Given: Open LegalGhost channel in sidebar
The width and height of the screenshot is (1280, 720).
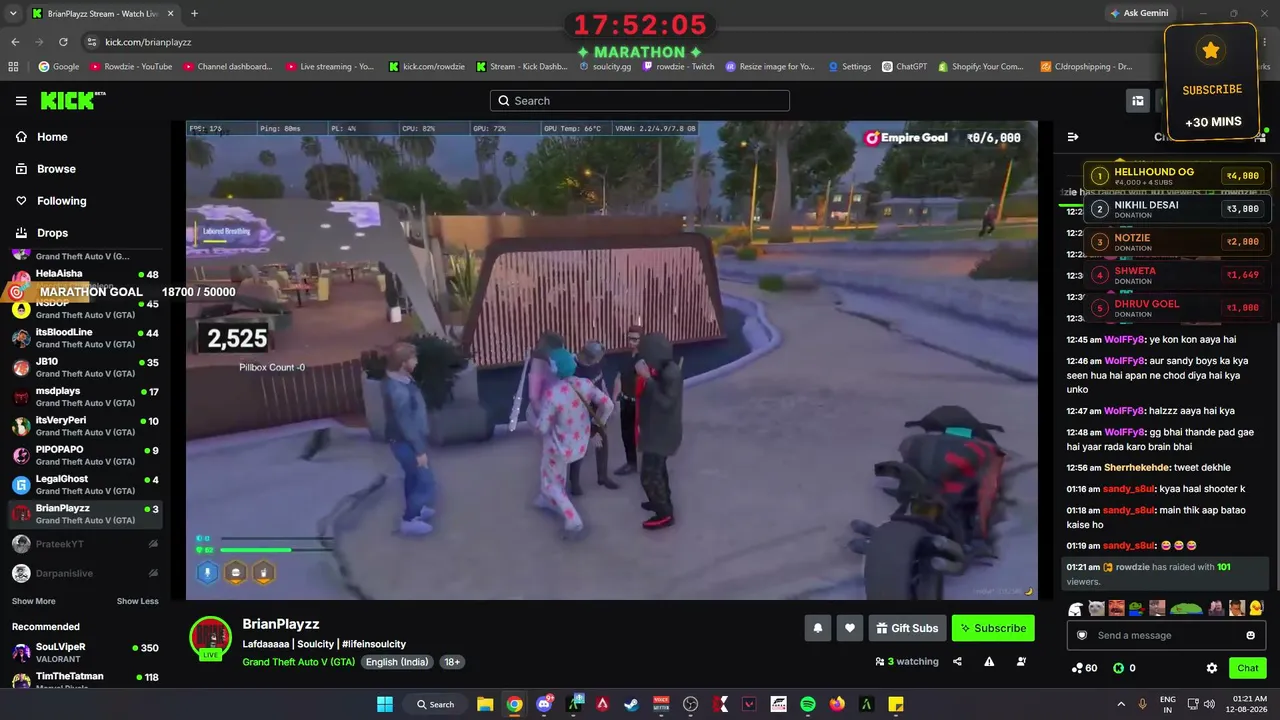Looking at the screenshot, I should click(85, 485).
